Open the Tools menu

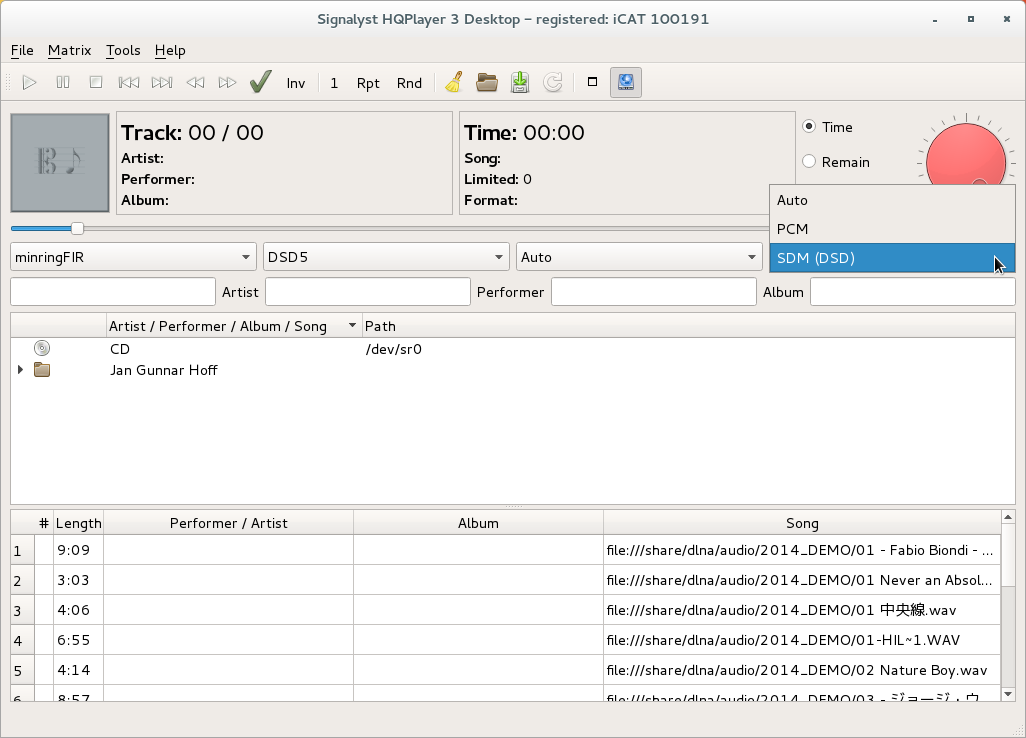(123, 50)
